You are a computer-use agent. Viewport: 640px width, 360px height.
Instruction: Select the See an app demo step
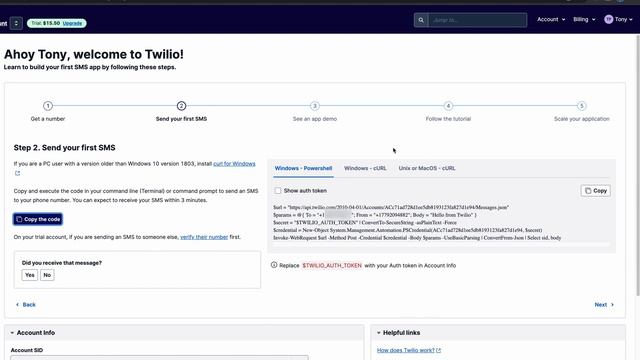click(x=315, y=119)
